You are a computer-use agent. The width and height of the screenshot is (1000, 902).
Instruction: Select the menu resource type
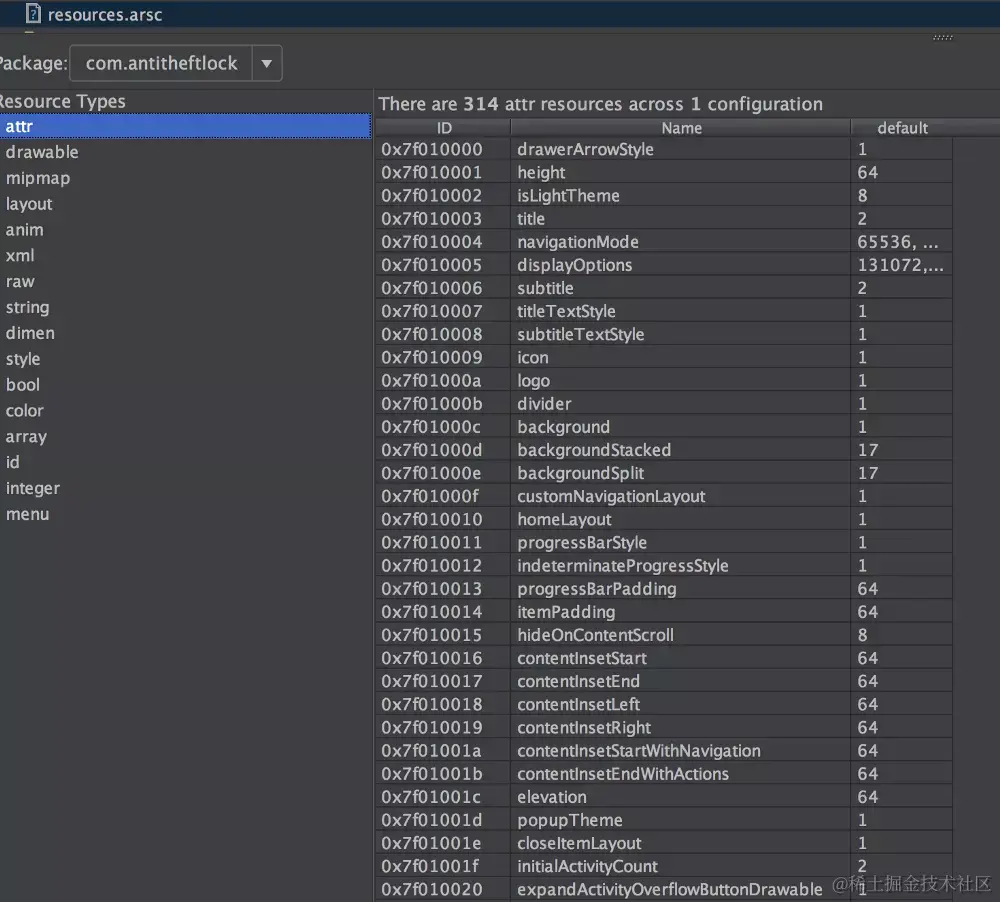click(x=27, y=514)
